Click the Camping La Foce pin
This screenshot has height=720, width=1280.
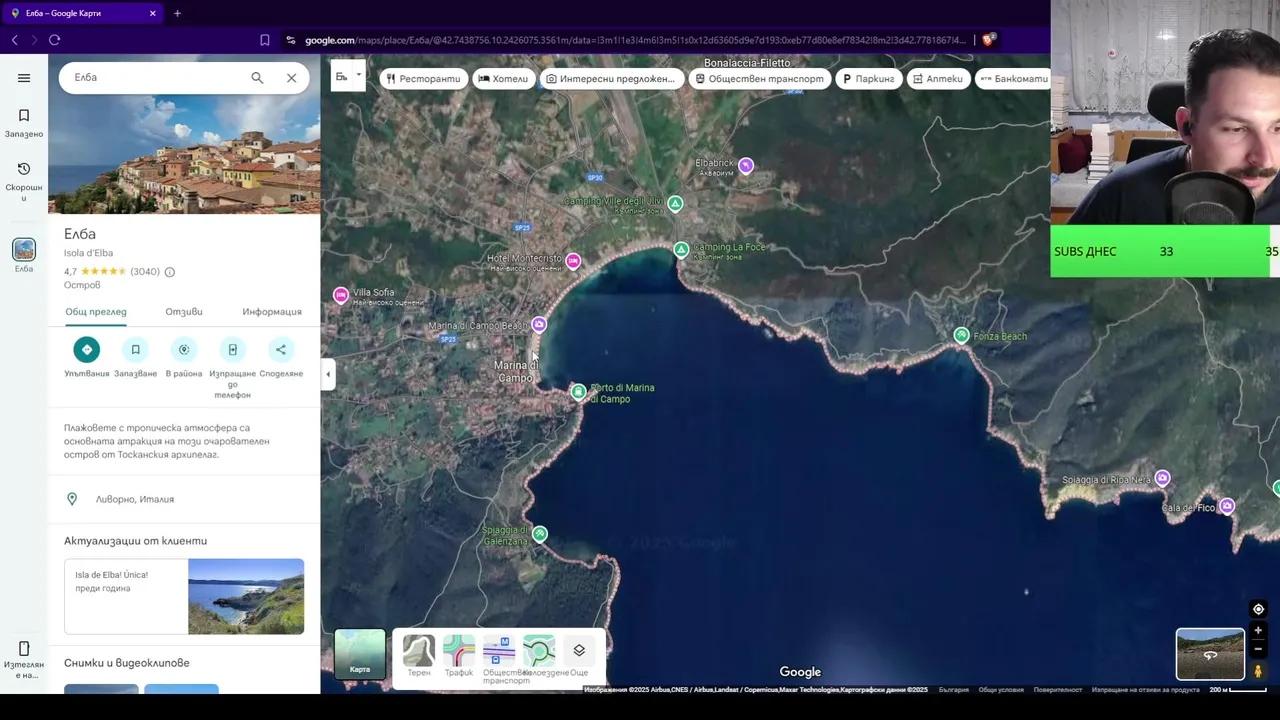coord(681,249)
